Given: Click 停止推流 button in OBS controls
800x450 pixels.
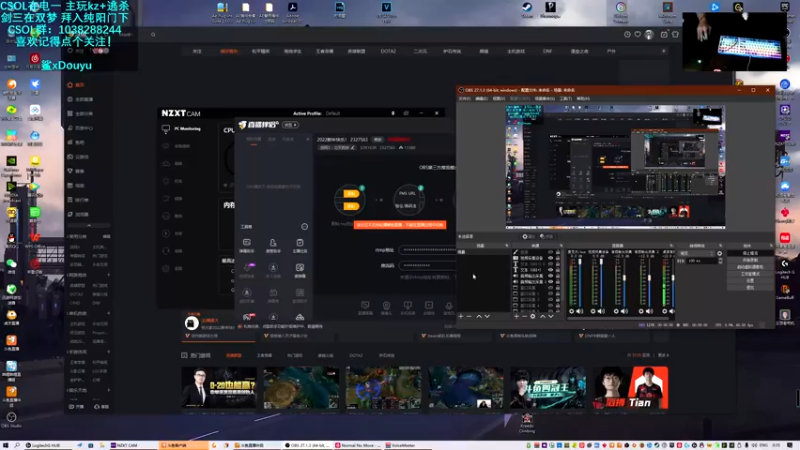Looking at the screenshot, I should pyautogui.click(x=751, y=253).
